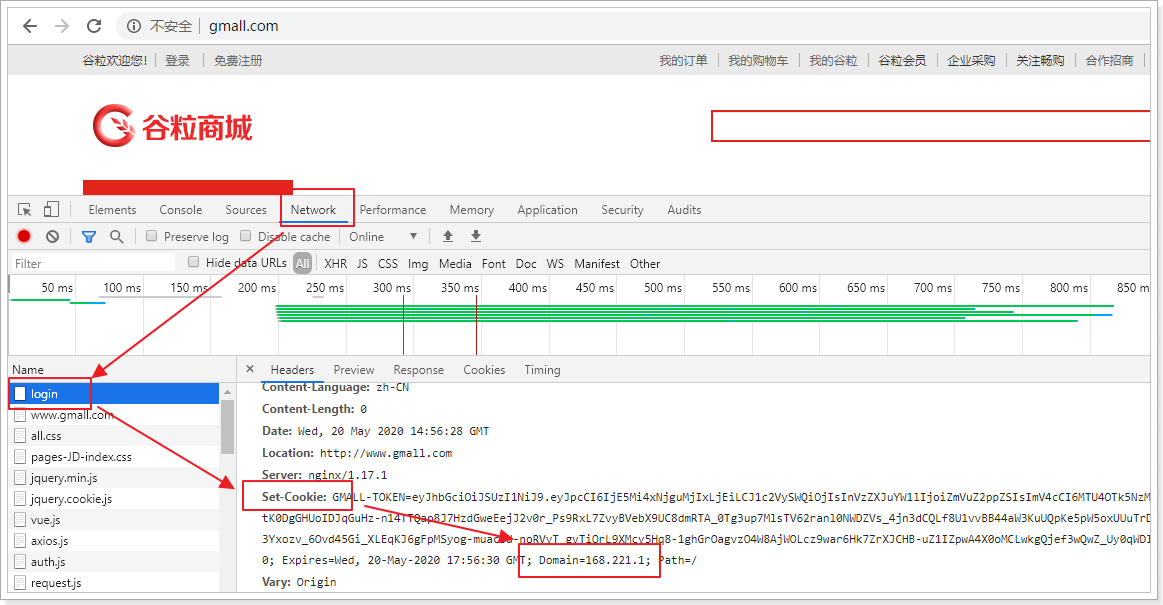Select the www.gmall.com request row
Screen dimensions: 1163x605
tap(114, 415)
